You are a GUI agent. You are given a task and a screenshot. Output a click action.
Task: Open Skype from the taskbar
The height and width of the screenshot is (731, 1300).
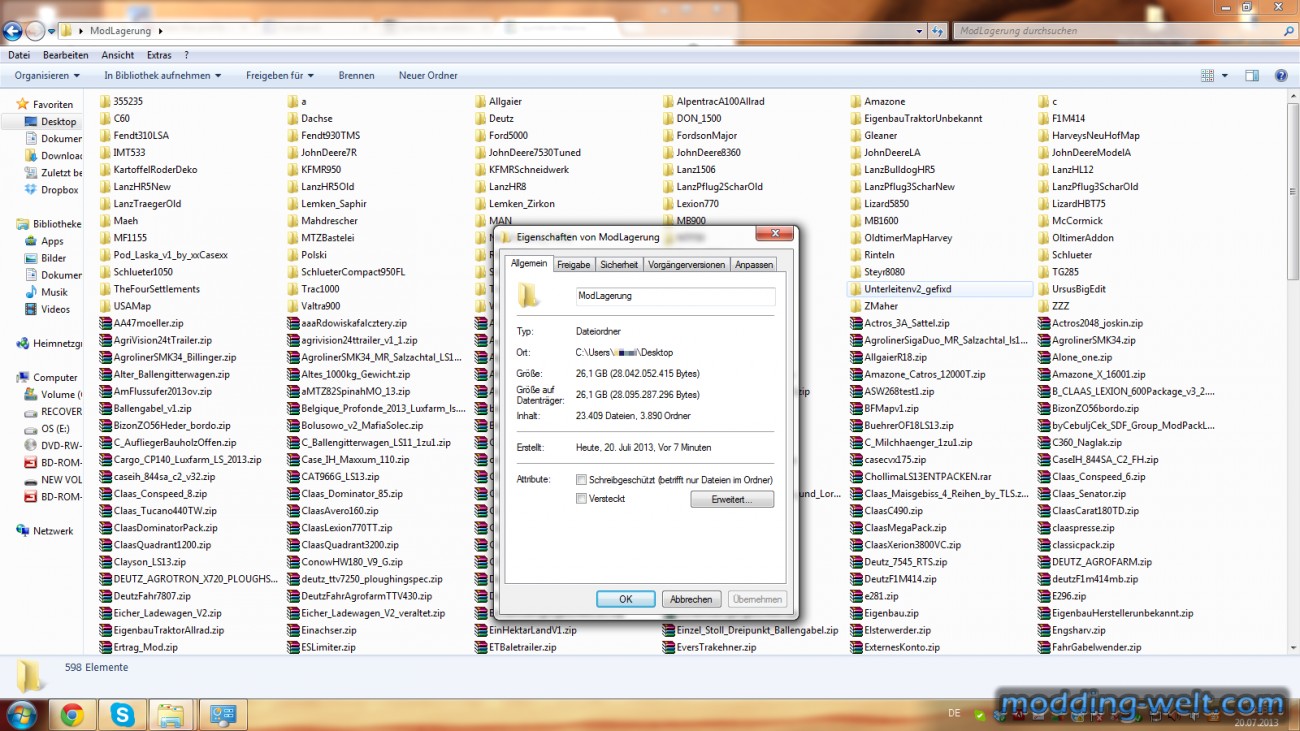pyautogui.click(x=122, y=715)
